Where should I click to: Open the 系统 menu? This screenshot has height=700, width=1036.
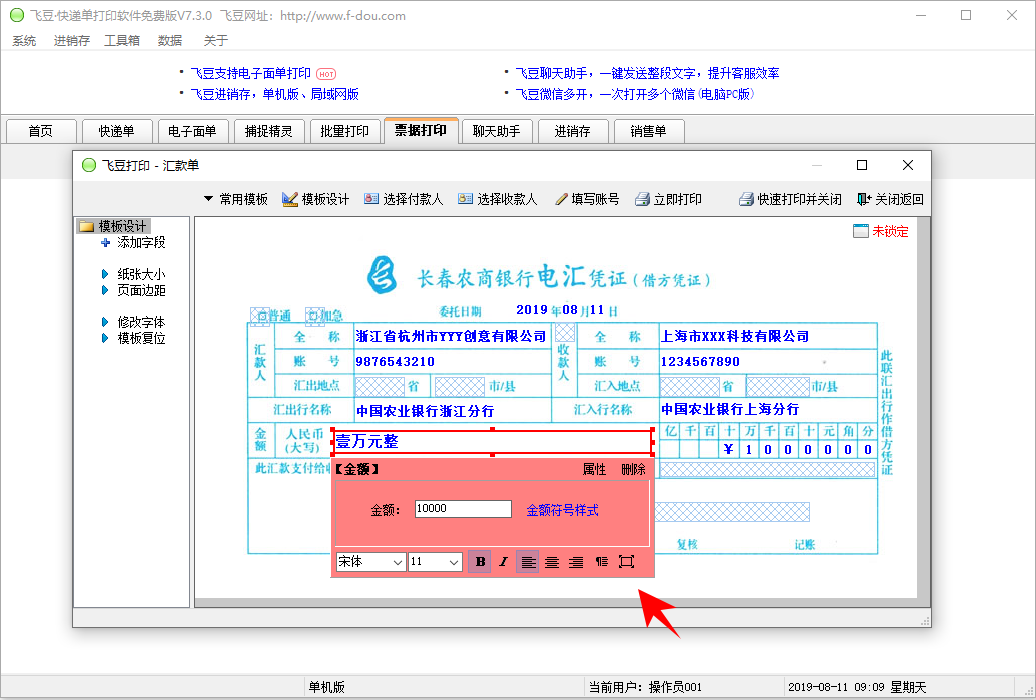coord(24,40)
